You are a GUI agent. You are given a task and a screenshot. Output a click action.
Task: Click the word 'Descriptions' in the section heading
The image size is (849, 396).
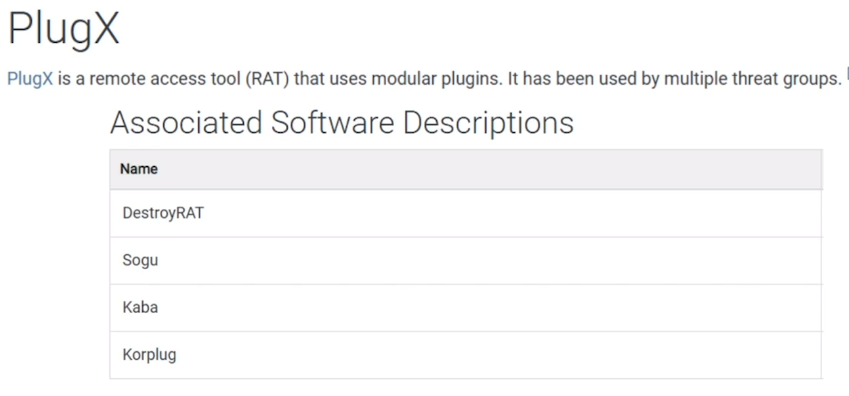coord(488,124)
